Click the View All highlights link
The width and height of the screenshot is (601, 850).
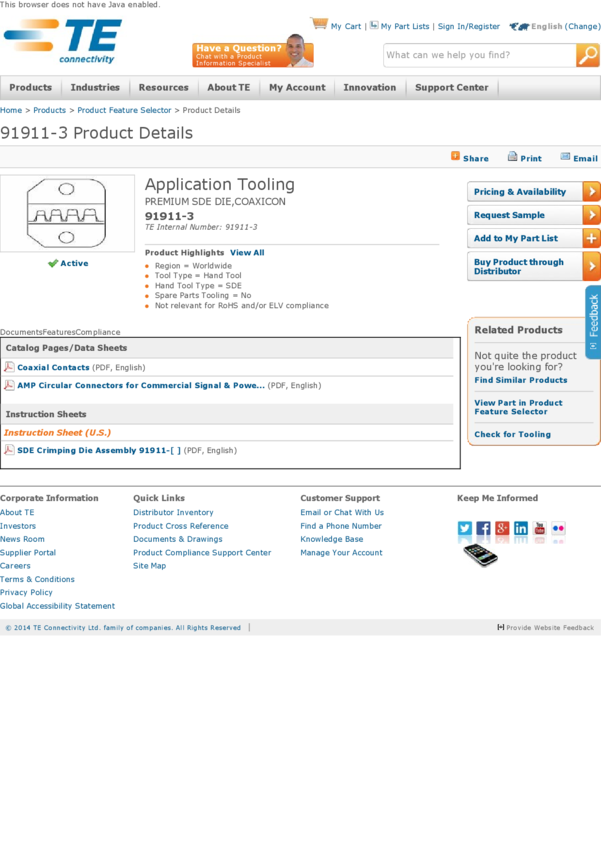247,253
